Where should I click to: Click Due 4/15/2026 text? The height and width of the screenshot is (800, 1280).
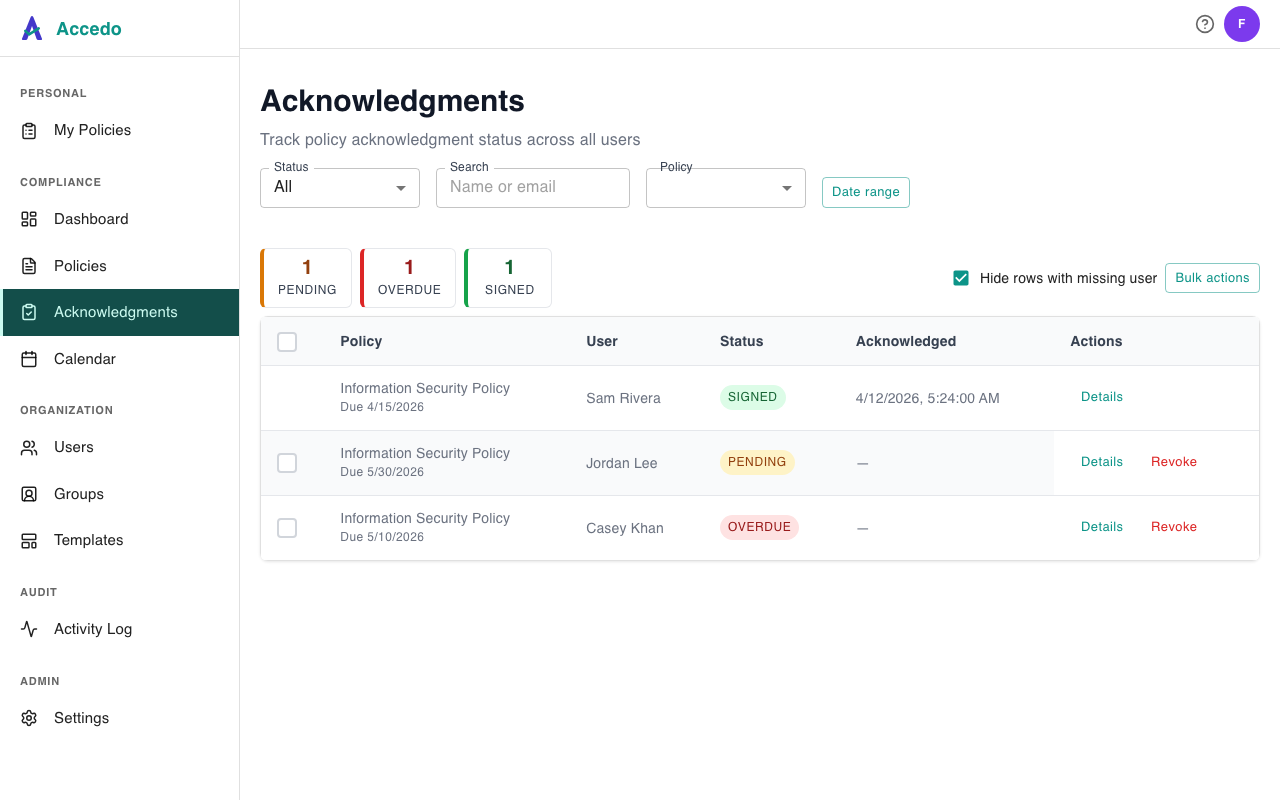pos(382,407)
